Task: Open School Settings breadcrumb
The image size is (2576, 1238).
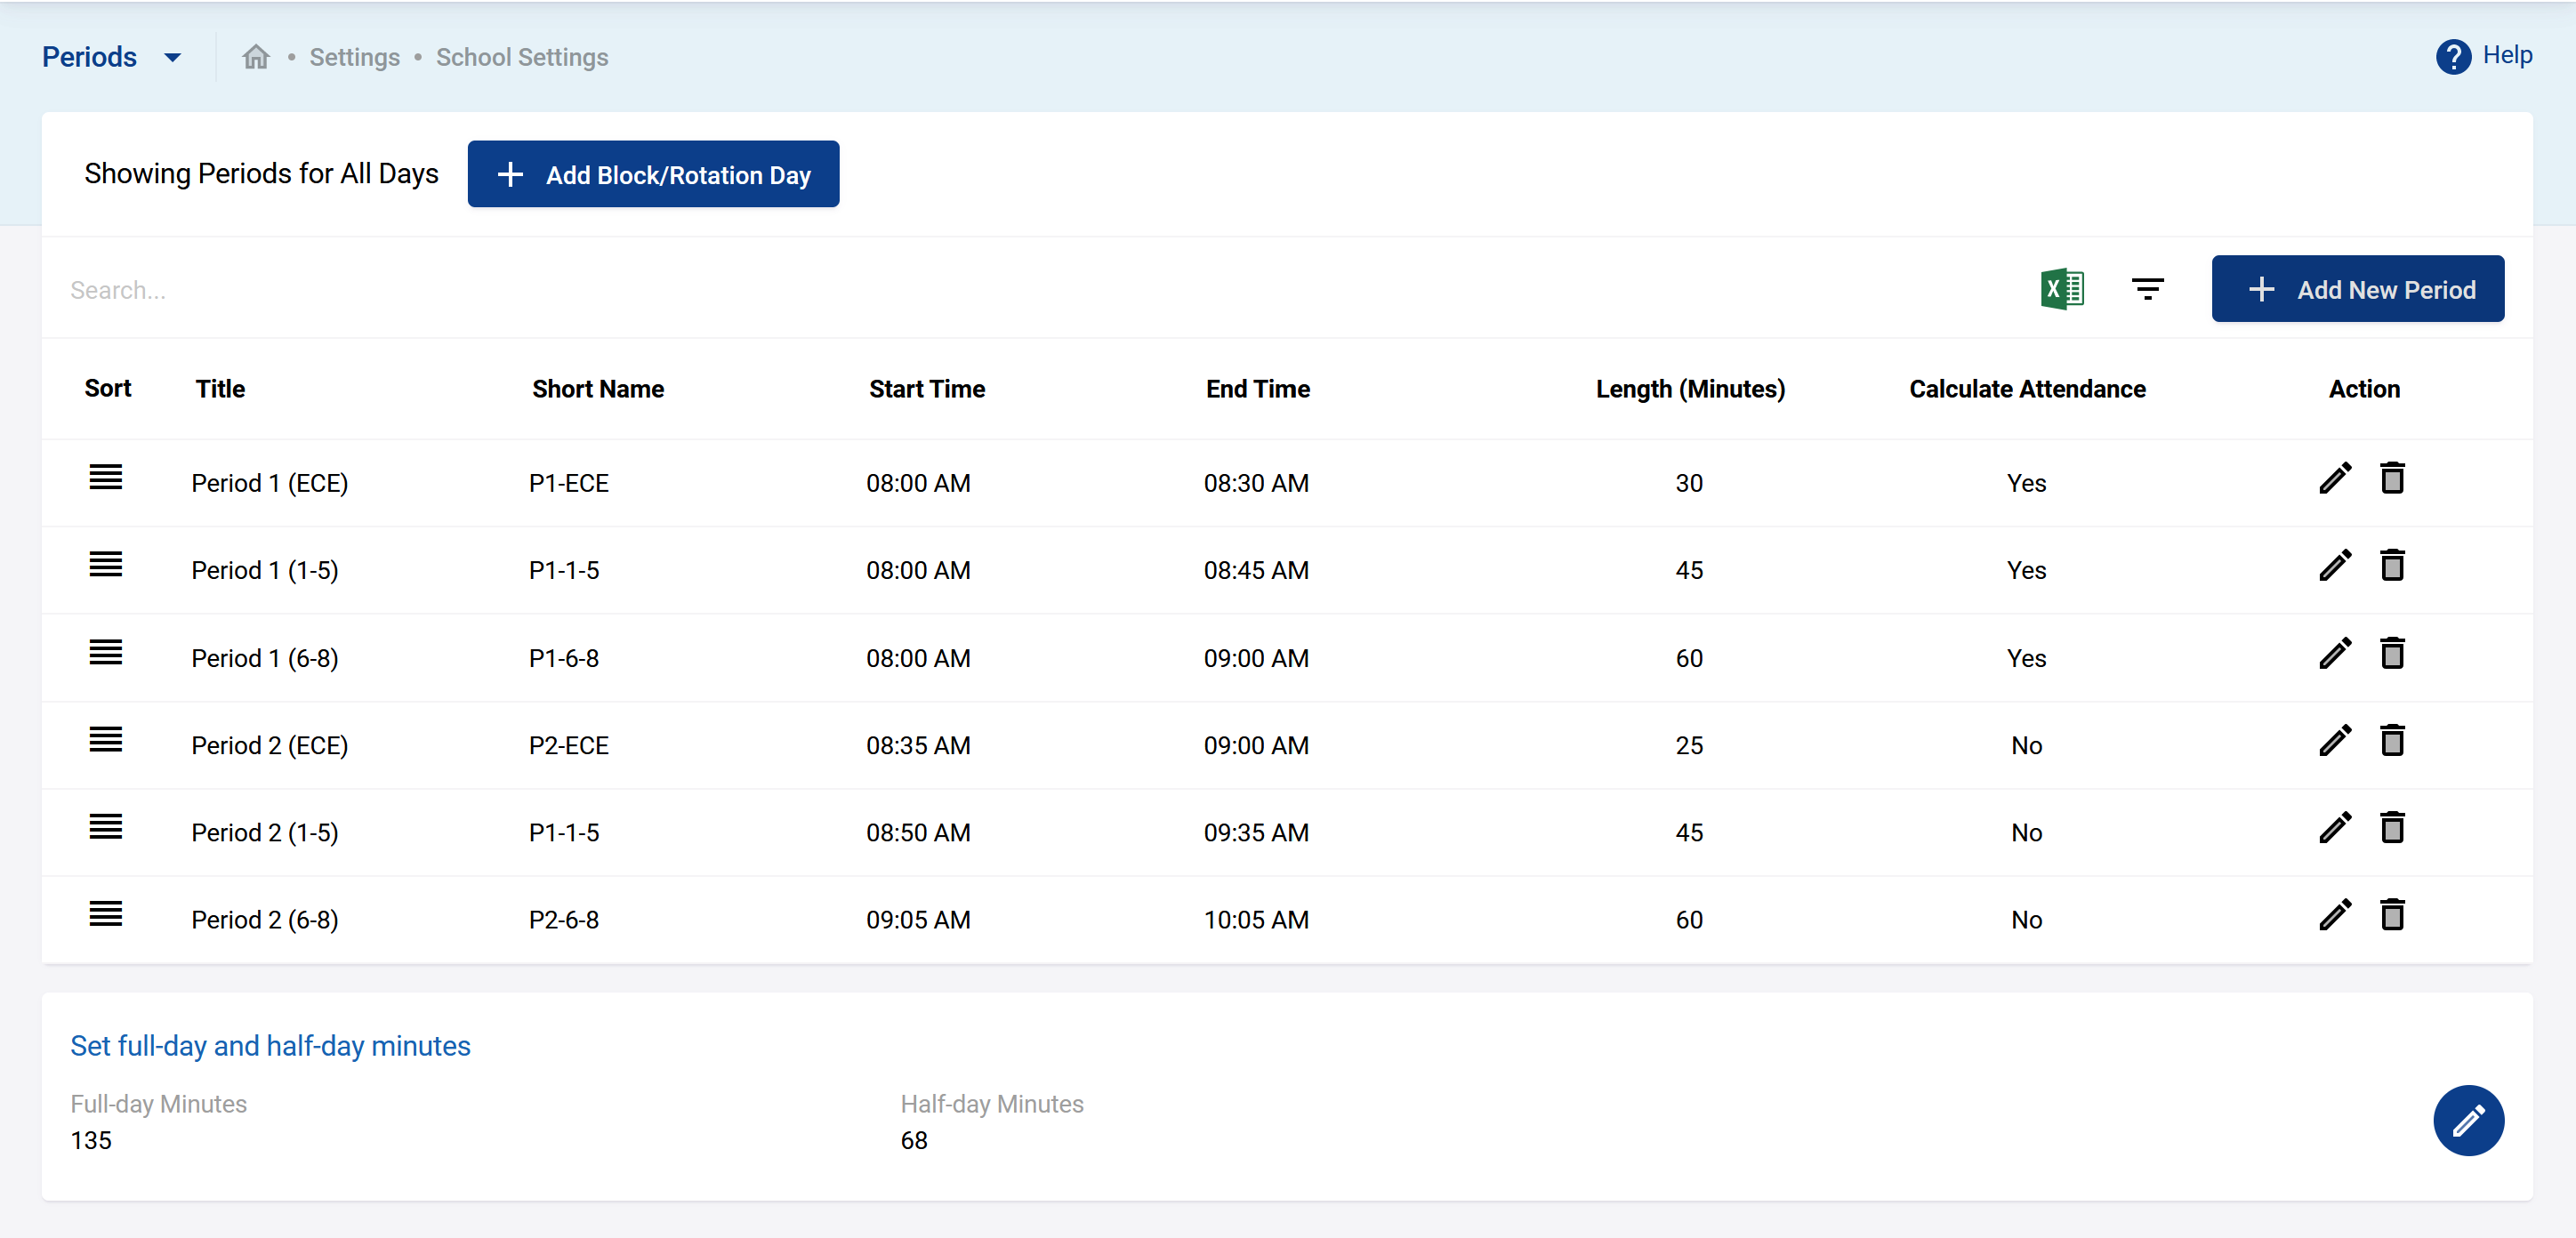Action: [x=521, y=57]
